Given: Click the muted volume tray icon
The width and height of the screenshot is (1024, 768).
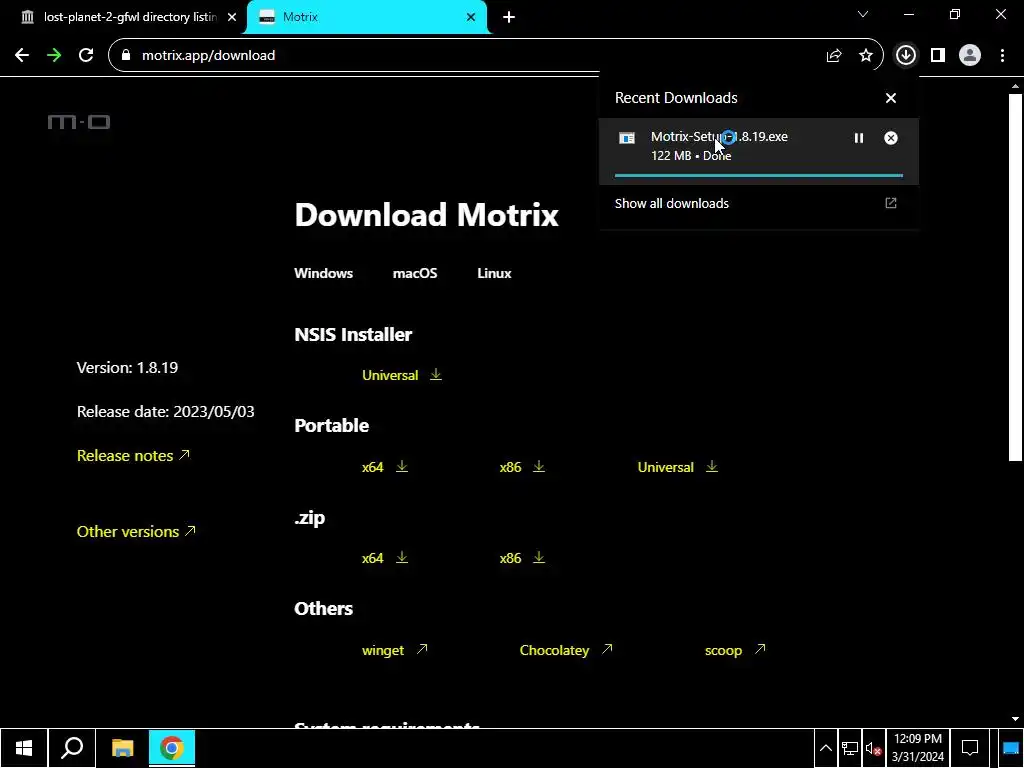Looking at the screenshot, I should [873, 749].
